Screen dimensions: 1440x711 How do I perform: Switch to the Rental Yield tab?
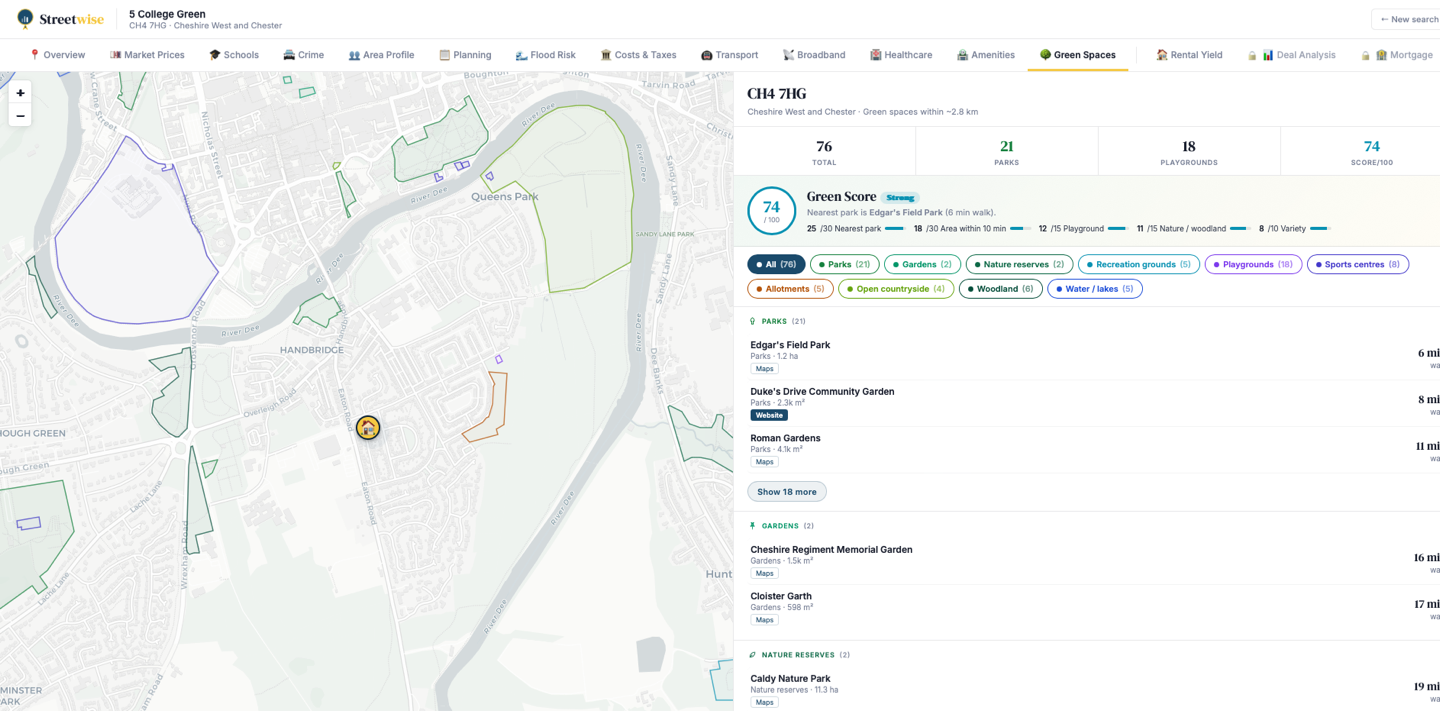click(x=1189, y=55)
